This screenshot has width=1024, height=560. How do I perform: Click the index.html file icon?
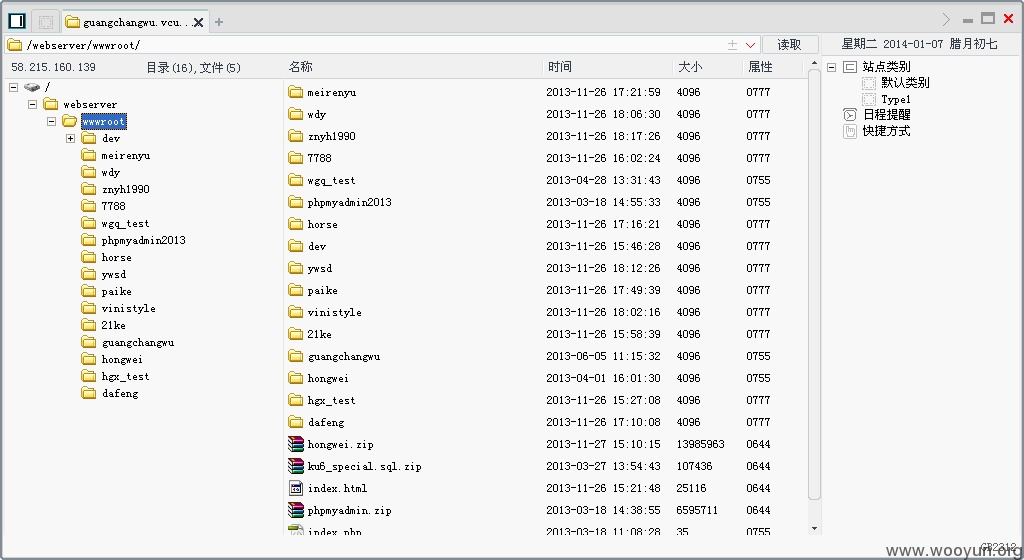coord(296,488)
